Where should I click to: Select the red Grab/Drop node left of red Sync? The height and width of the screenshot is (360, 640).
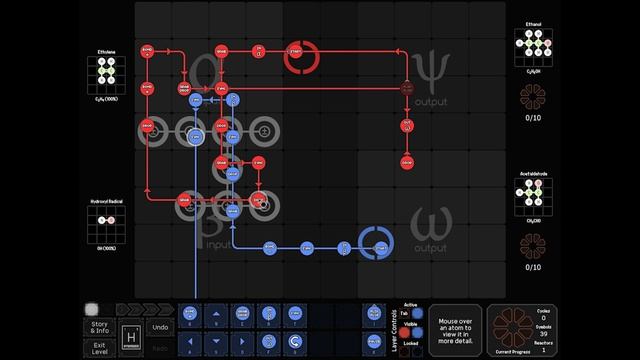[184, 88]
